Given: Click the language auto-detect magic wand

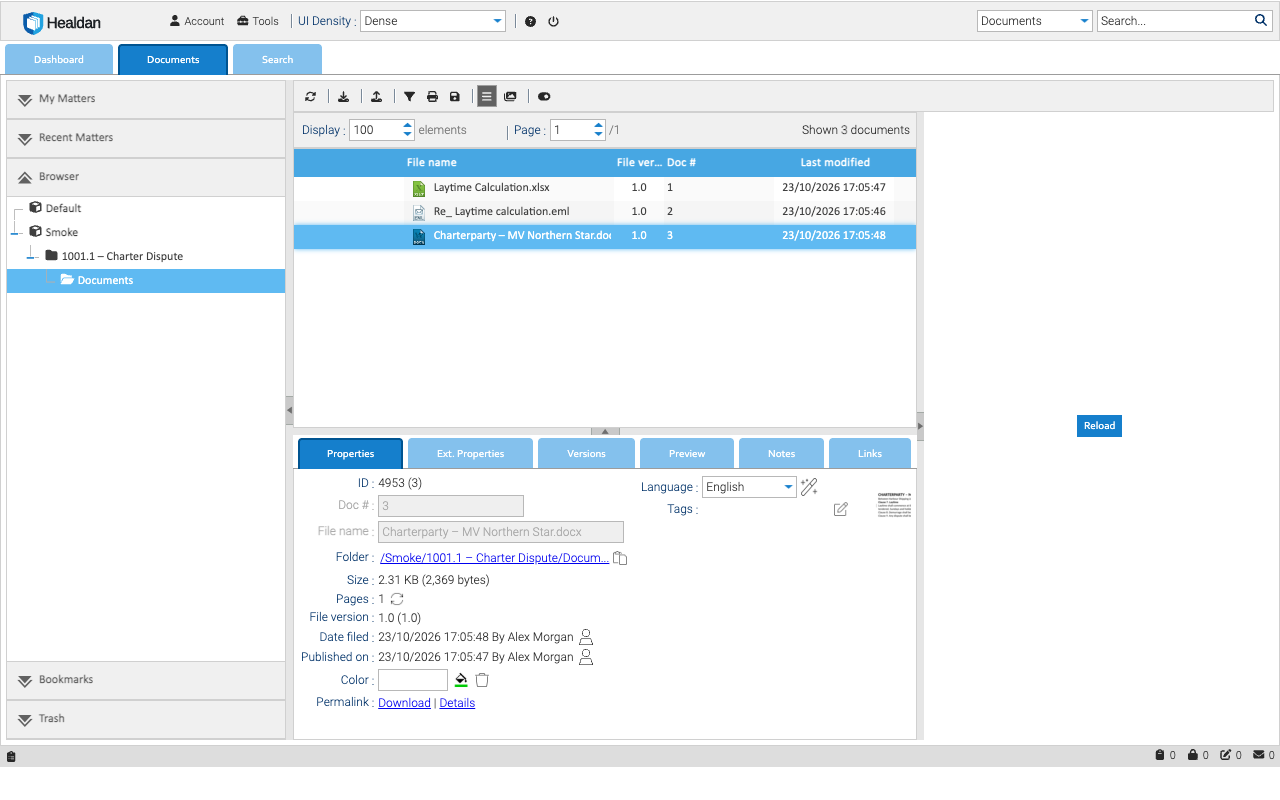Looking at the screenshot, I should pyautogui.click(x=809, y=487).
